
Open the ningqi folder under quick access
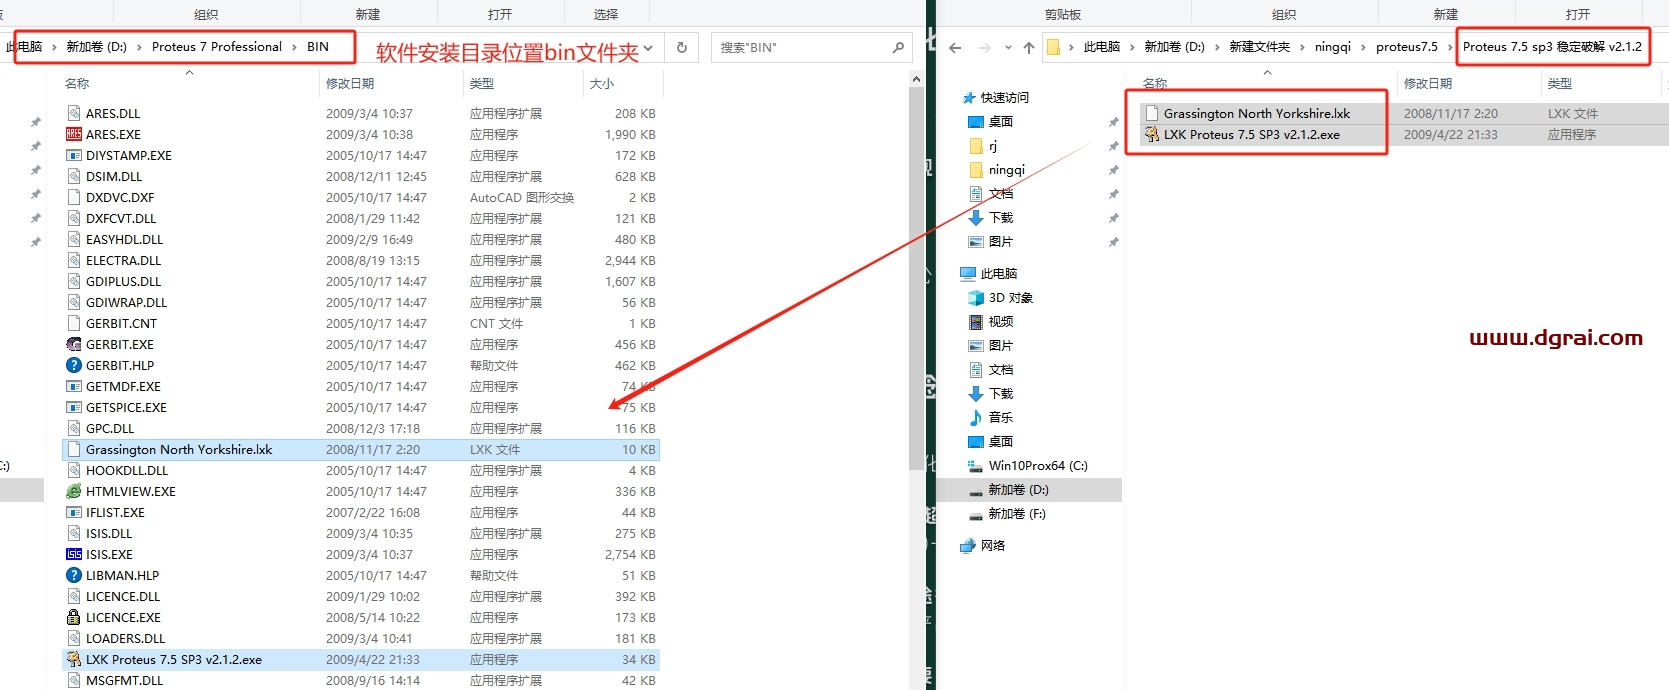point(1006,169)
